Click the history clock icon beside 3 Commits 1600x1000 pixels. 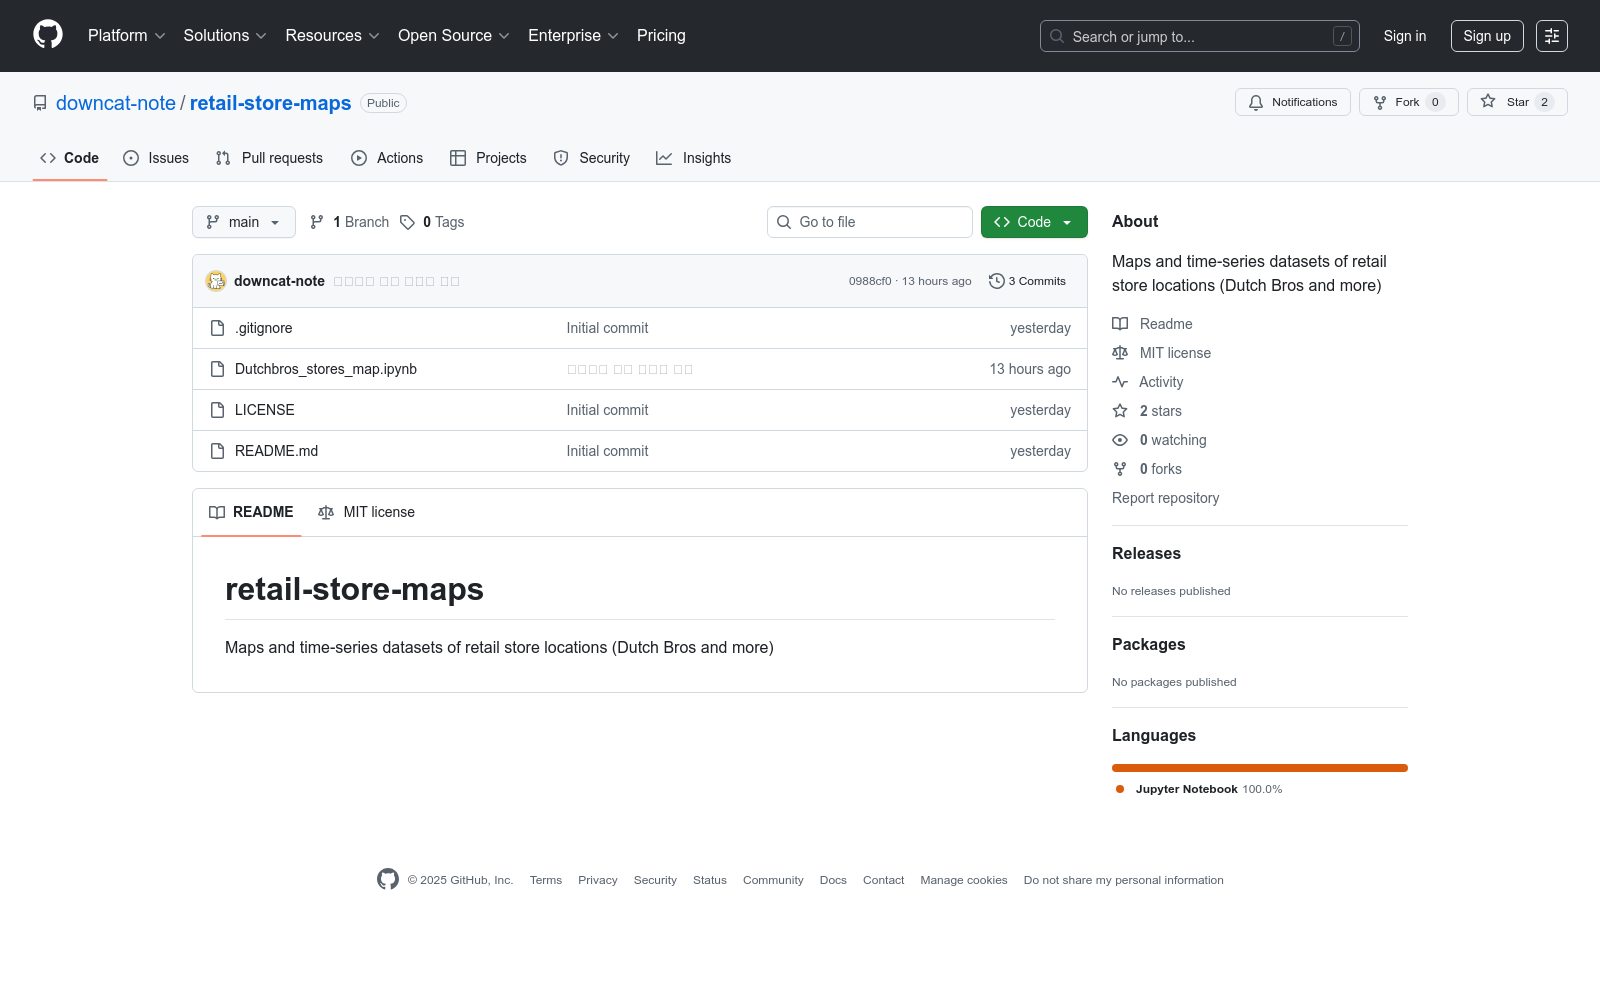tap(996, 281)
